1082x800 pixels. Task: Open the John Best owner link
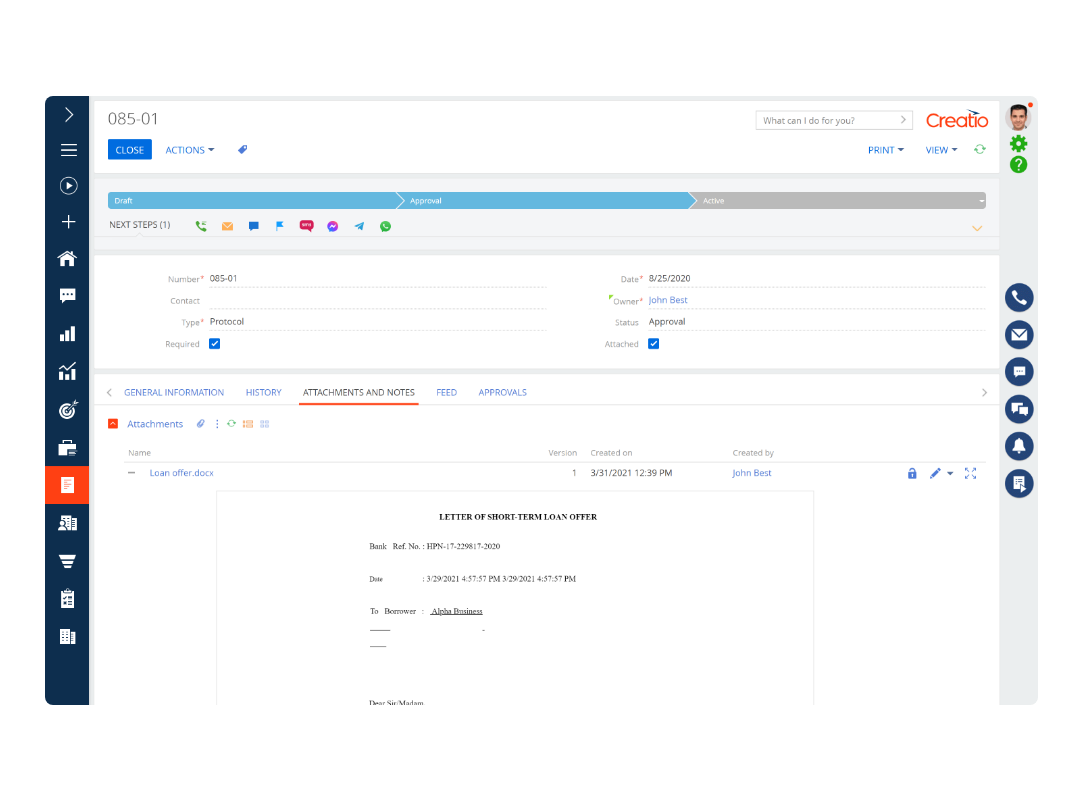pos(668,300)
